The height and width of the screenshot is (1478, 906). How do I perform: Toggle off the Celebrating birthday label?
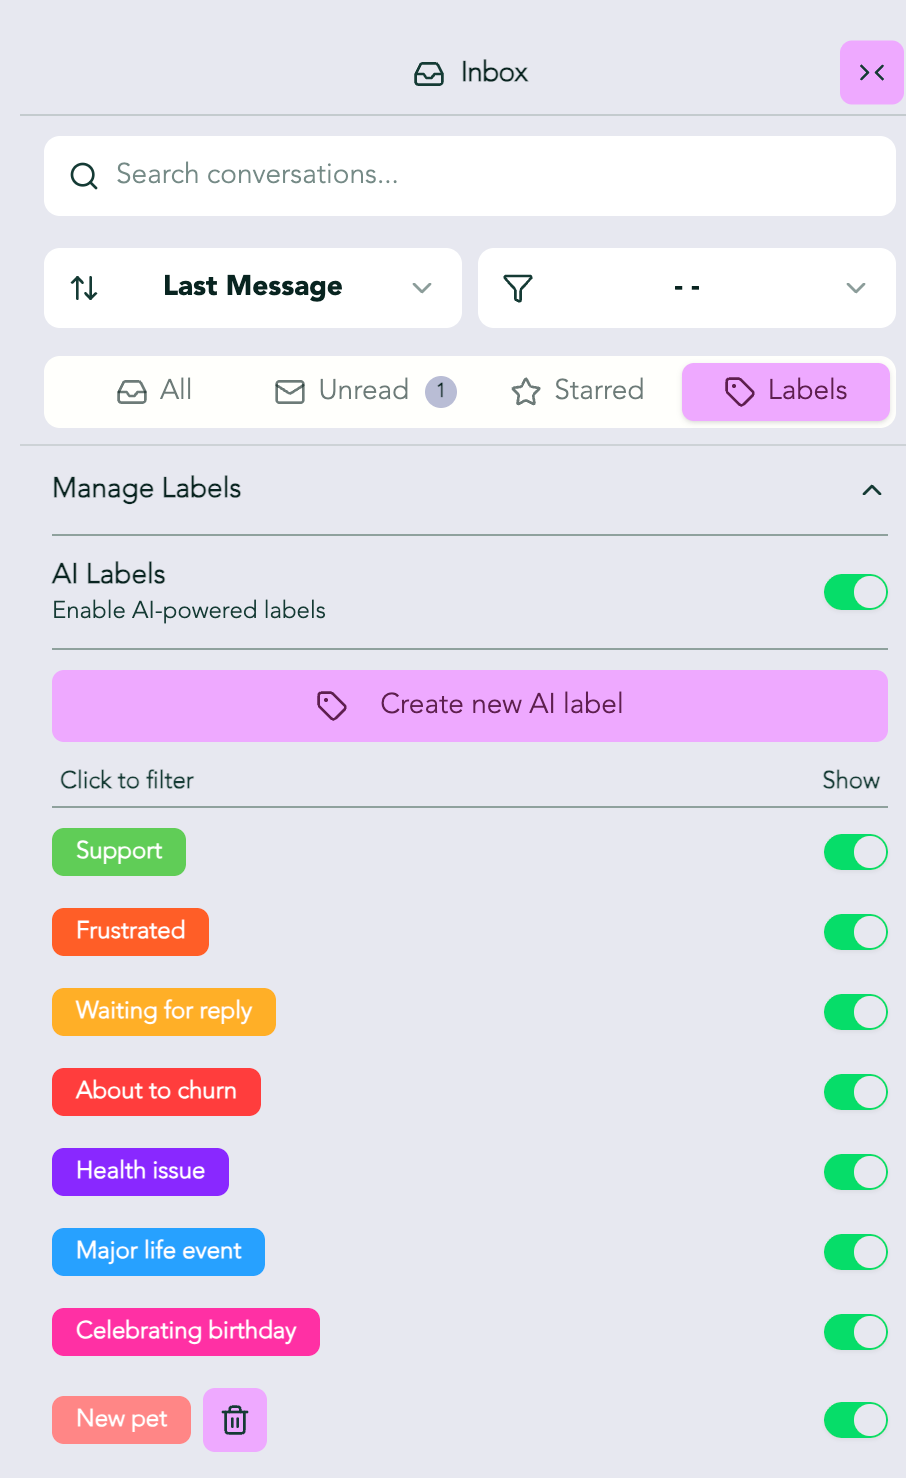tap(856, 1332)
